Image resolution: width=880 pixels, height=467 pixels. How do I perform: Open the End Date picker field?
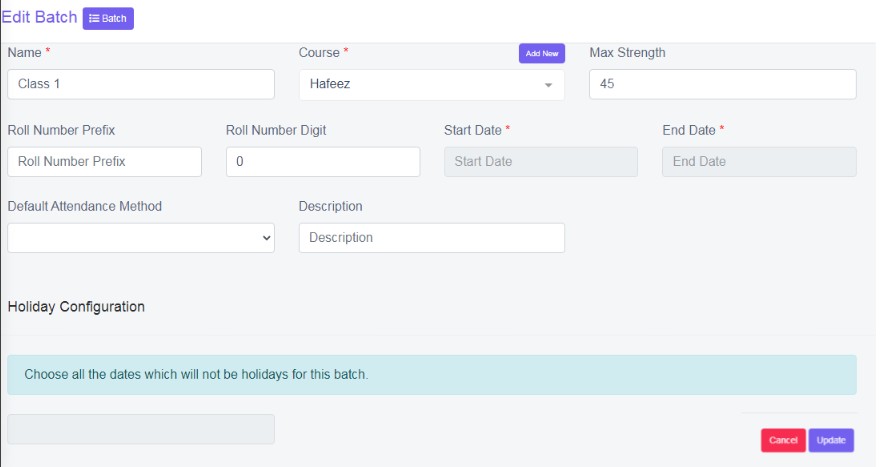(759, 162)
